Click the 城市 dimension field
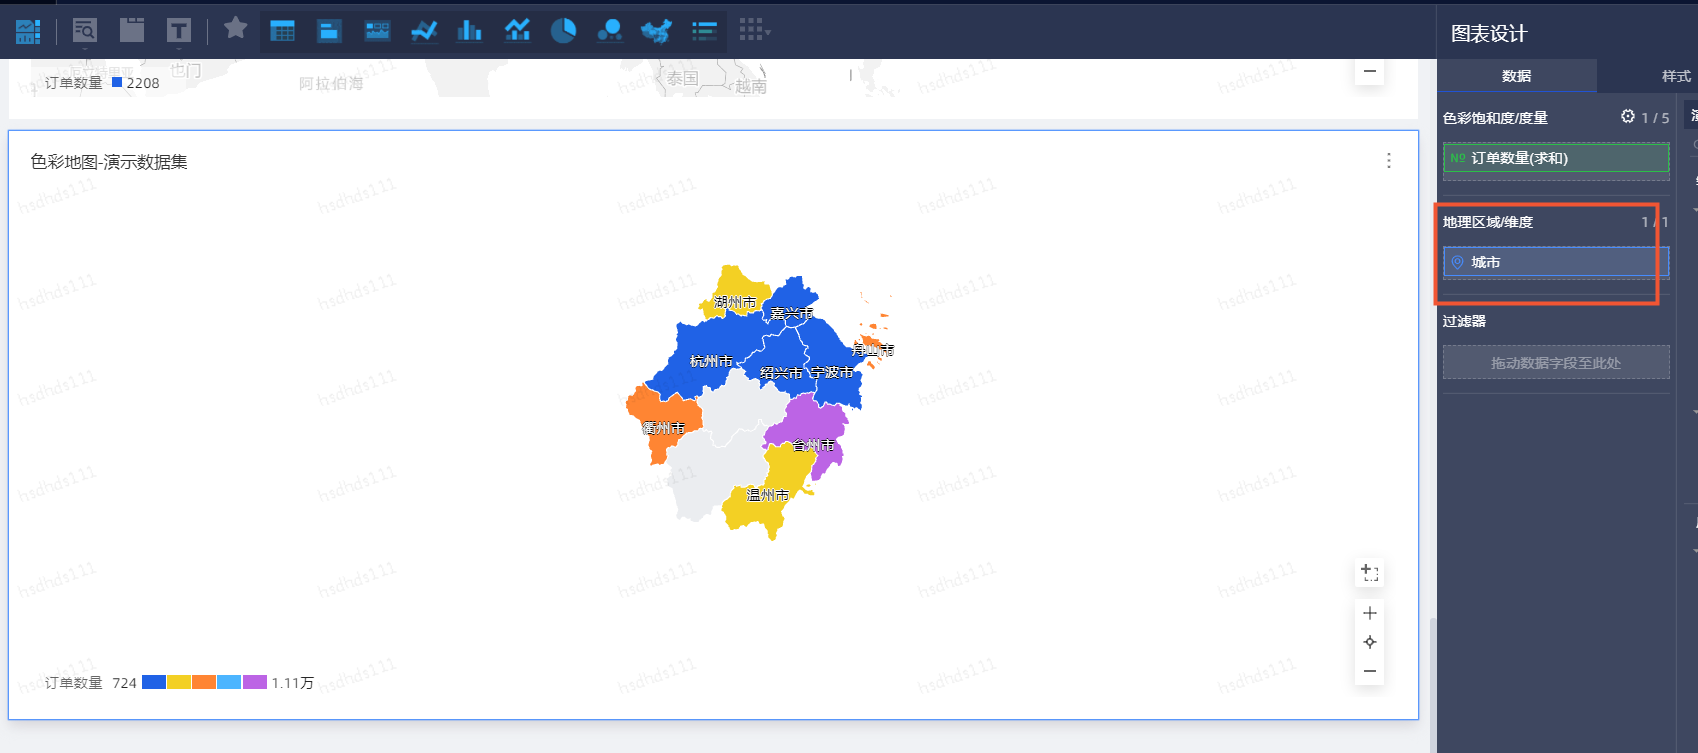Image resolution: width=1698 pixels, height=753 pixels. click(x=1555, y=262)
